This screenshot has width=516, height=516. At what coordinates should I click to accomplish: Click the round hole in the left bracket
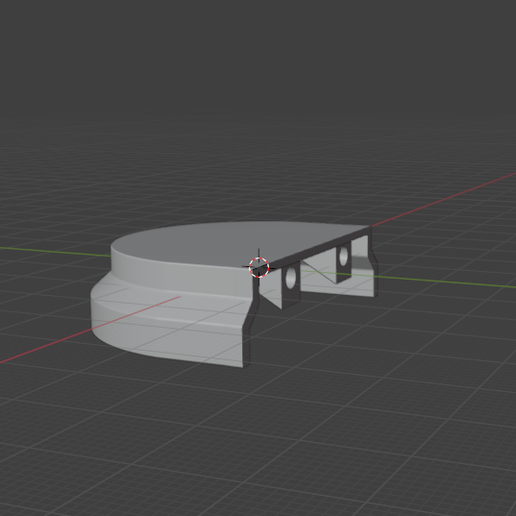(x=291, y=278)
